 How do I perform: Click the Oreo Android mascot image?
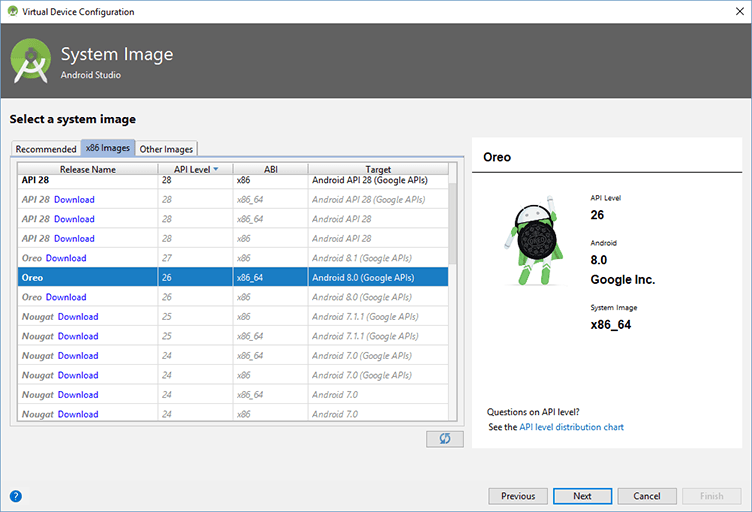point(534,240)
